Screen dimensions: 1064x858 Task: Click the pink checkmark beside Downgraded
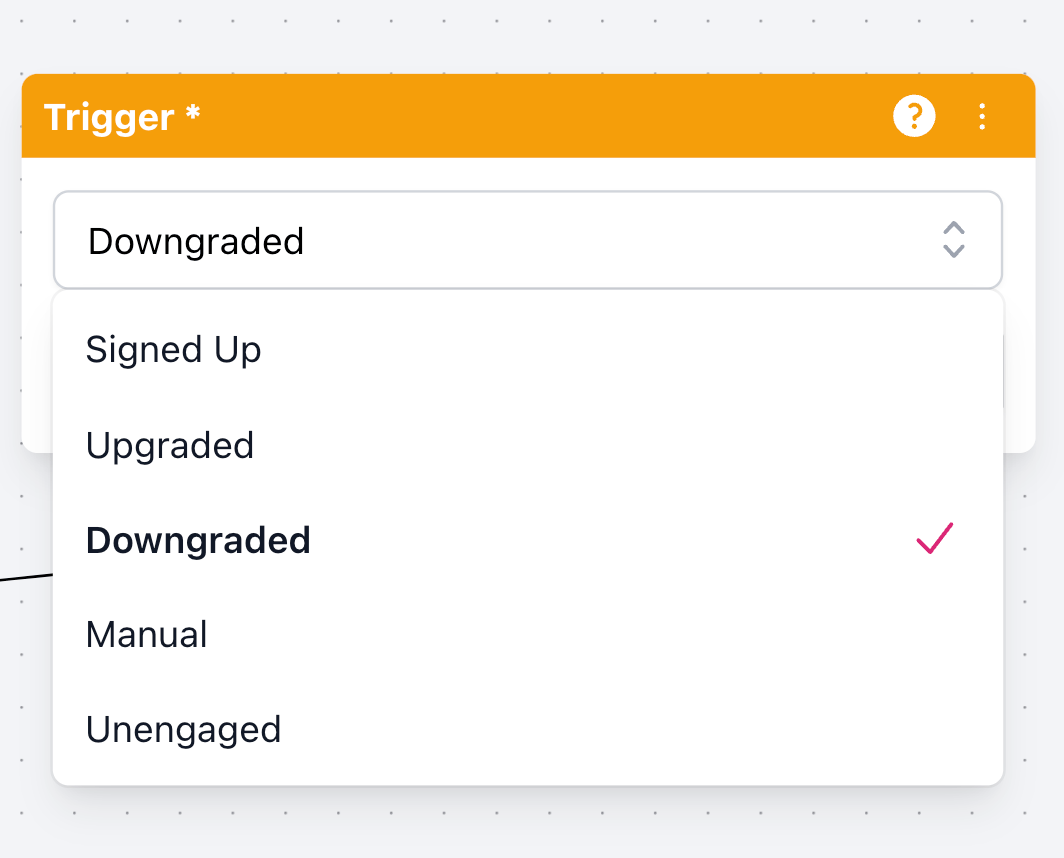[x=935, y=538]
